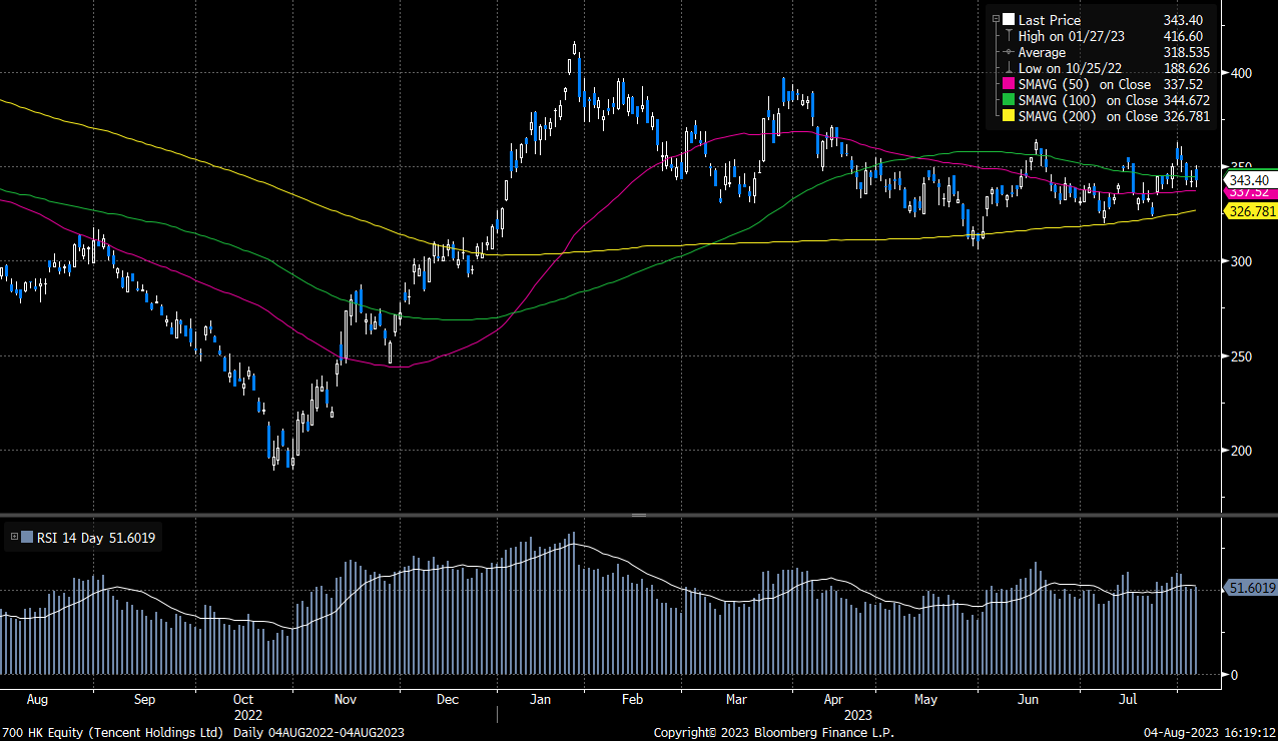Click the Jan label on the date axis
This screenshot has width=1278, height=741.
tap(540, 699)
